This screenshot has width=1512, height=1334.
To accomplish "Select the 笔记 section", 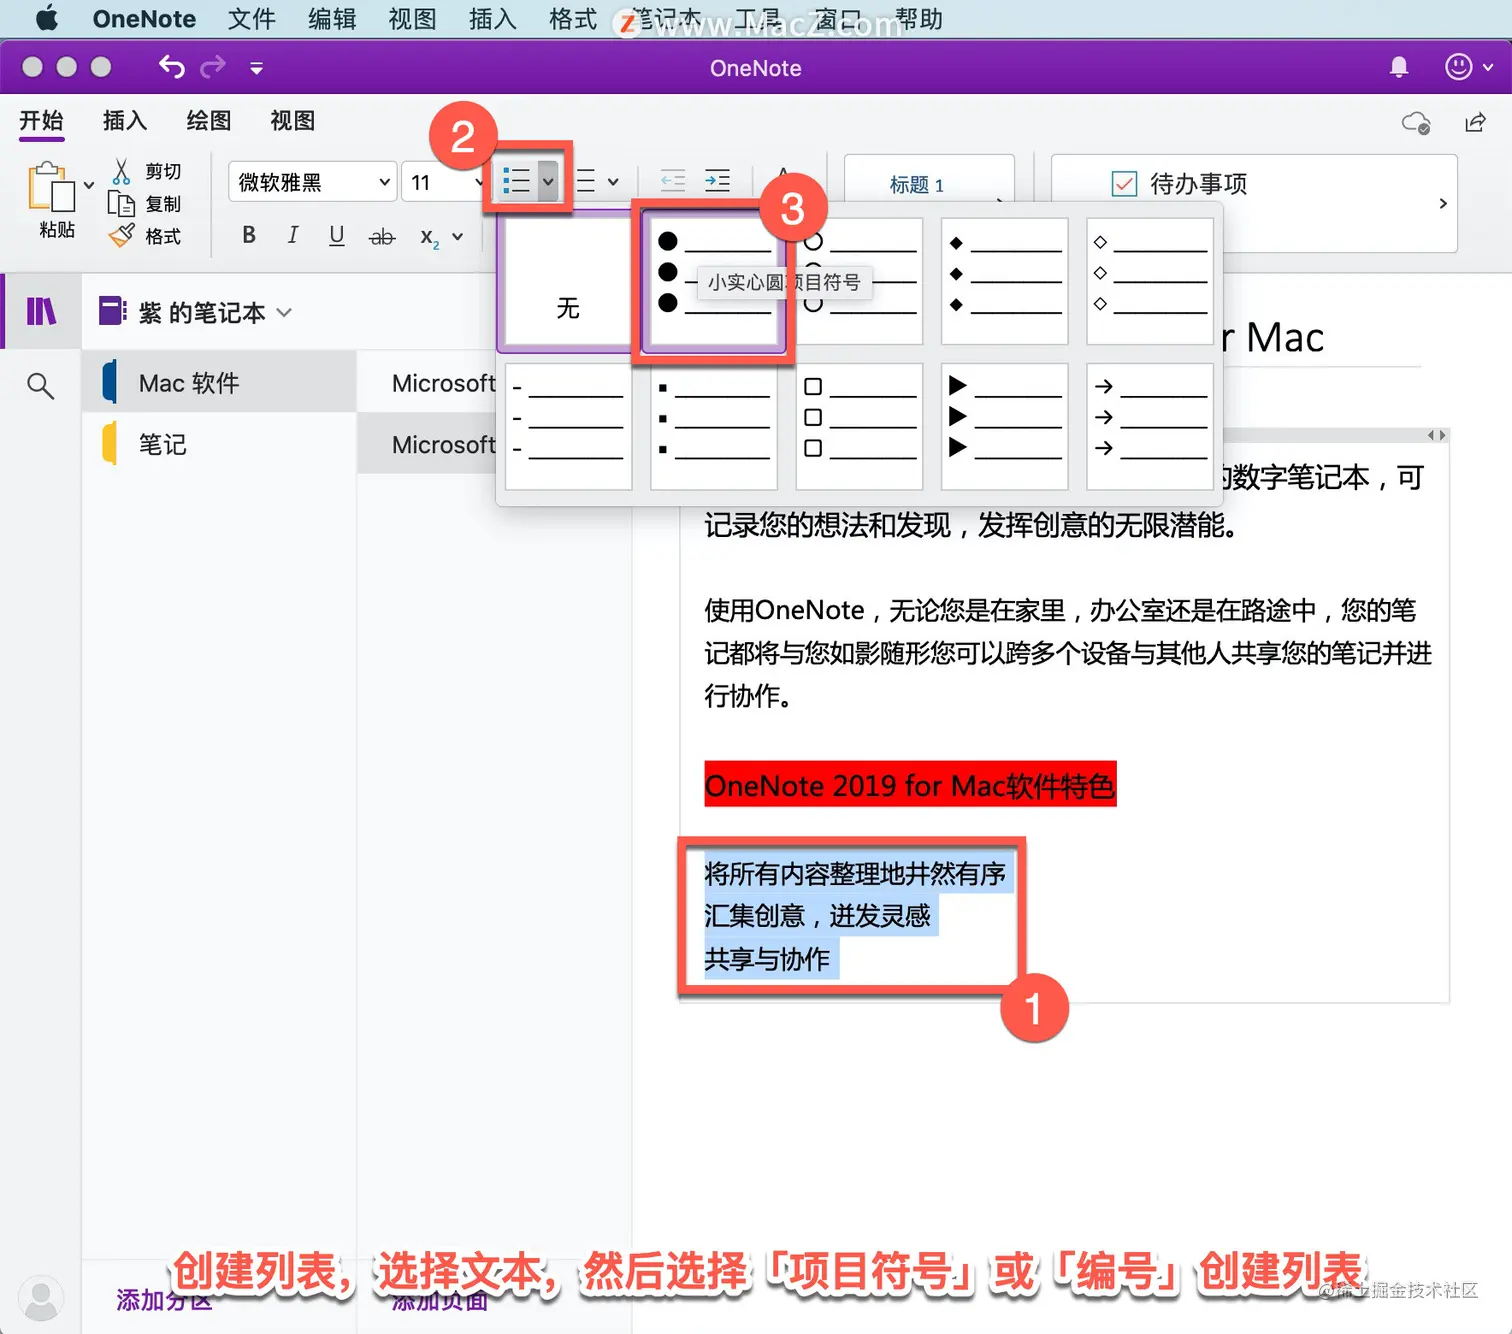I will click(x=219, y=444).
